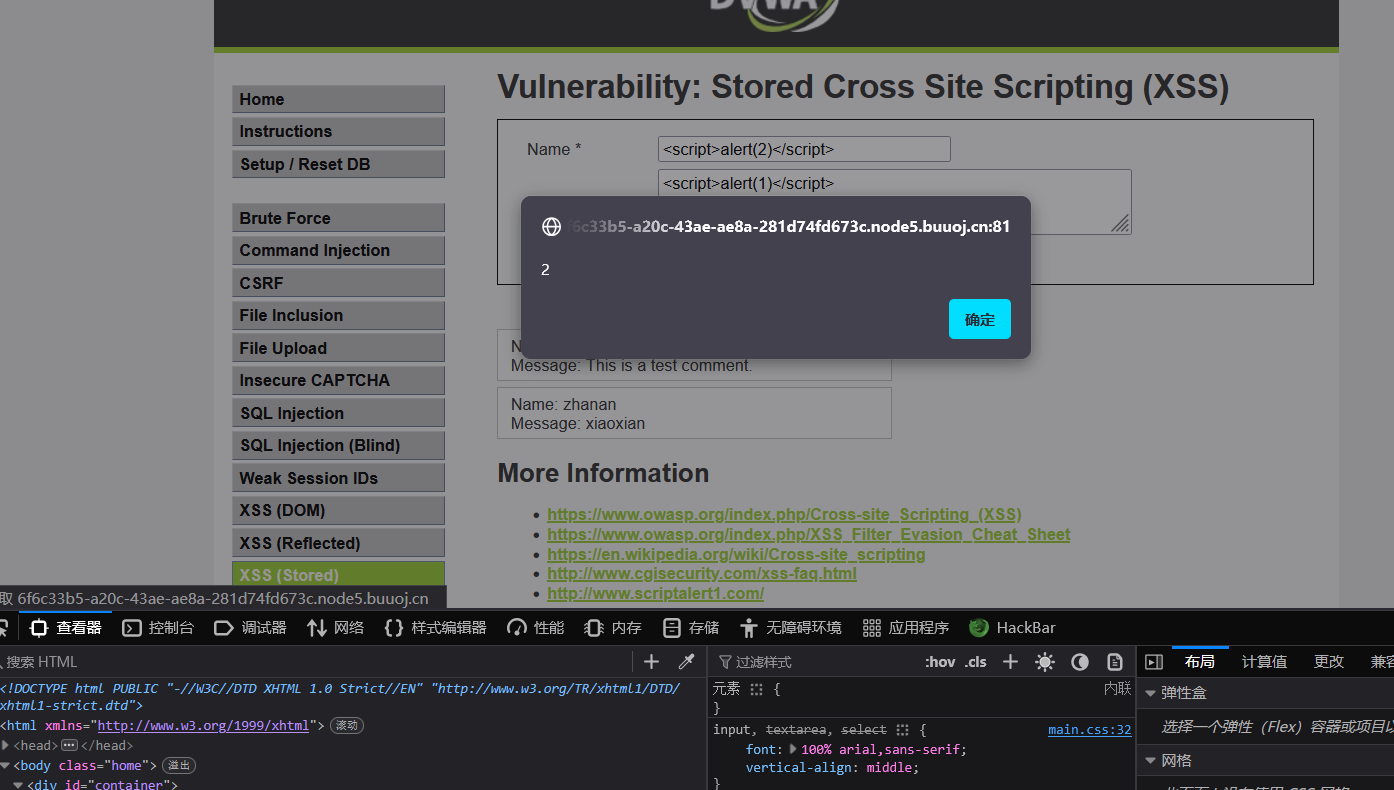Open the Wikipedia Cross-site_scripting link
Viewport: 1394px width, 790px height.
coord(736,554)
